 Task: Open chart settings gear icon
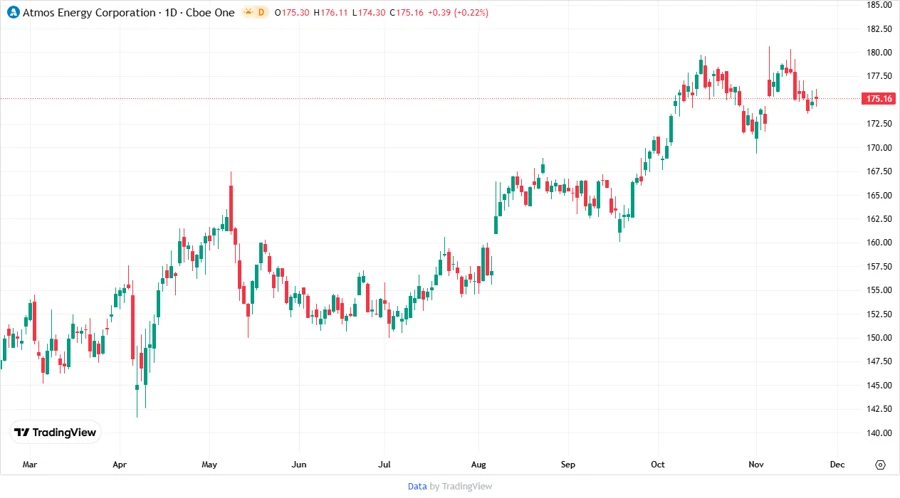click(x=880, y=465)
